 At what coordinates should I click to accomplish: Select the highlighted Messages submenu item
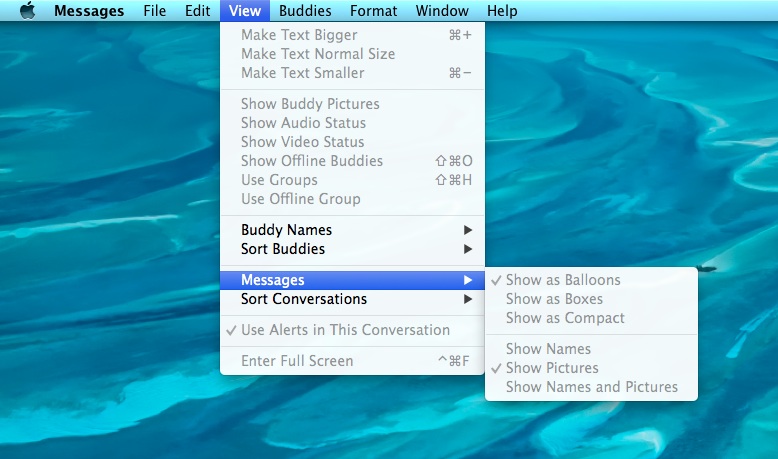(352, 280)
